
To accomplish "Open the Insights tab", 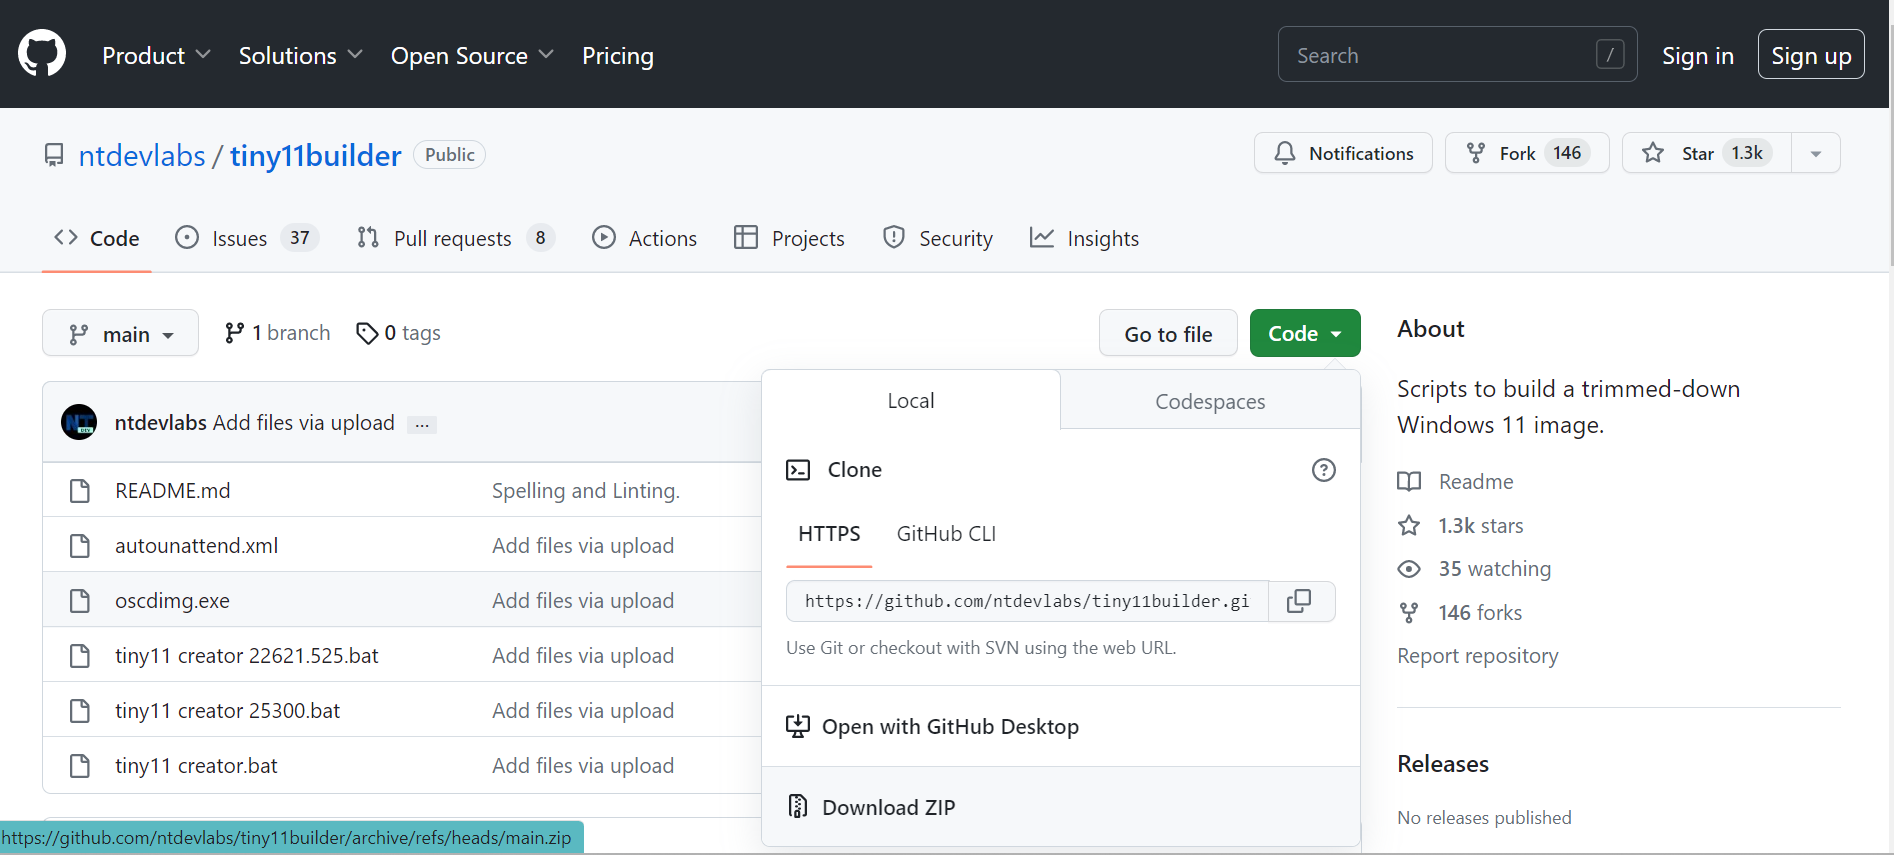I will tap(1085, 238).
